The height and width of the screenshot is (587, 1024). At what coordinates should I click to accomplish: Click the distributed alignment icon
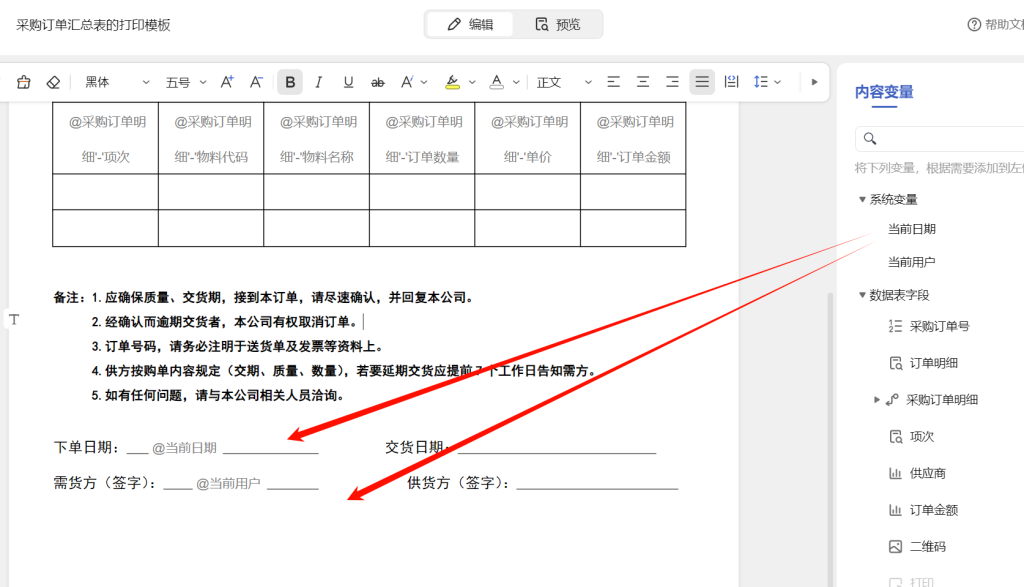pyautogui.click(x=731, y=82)
